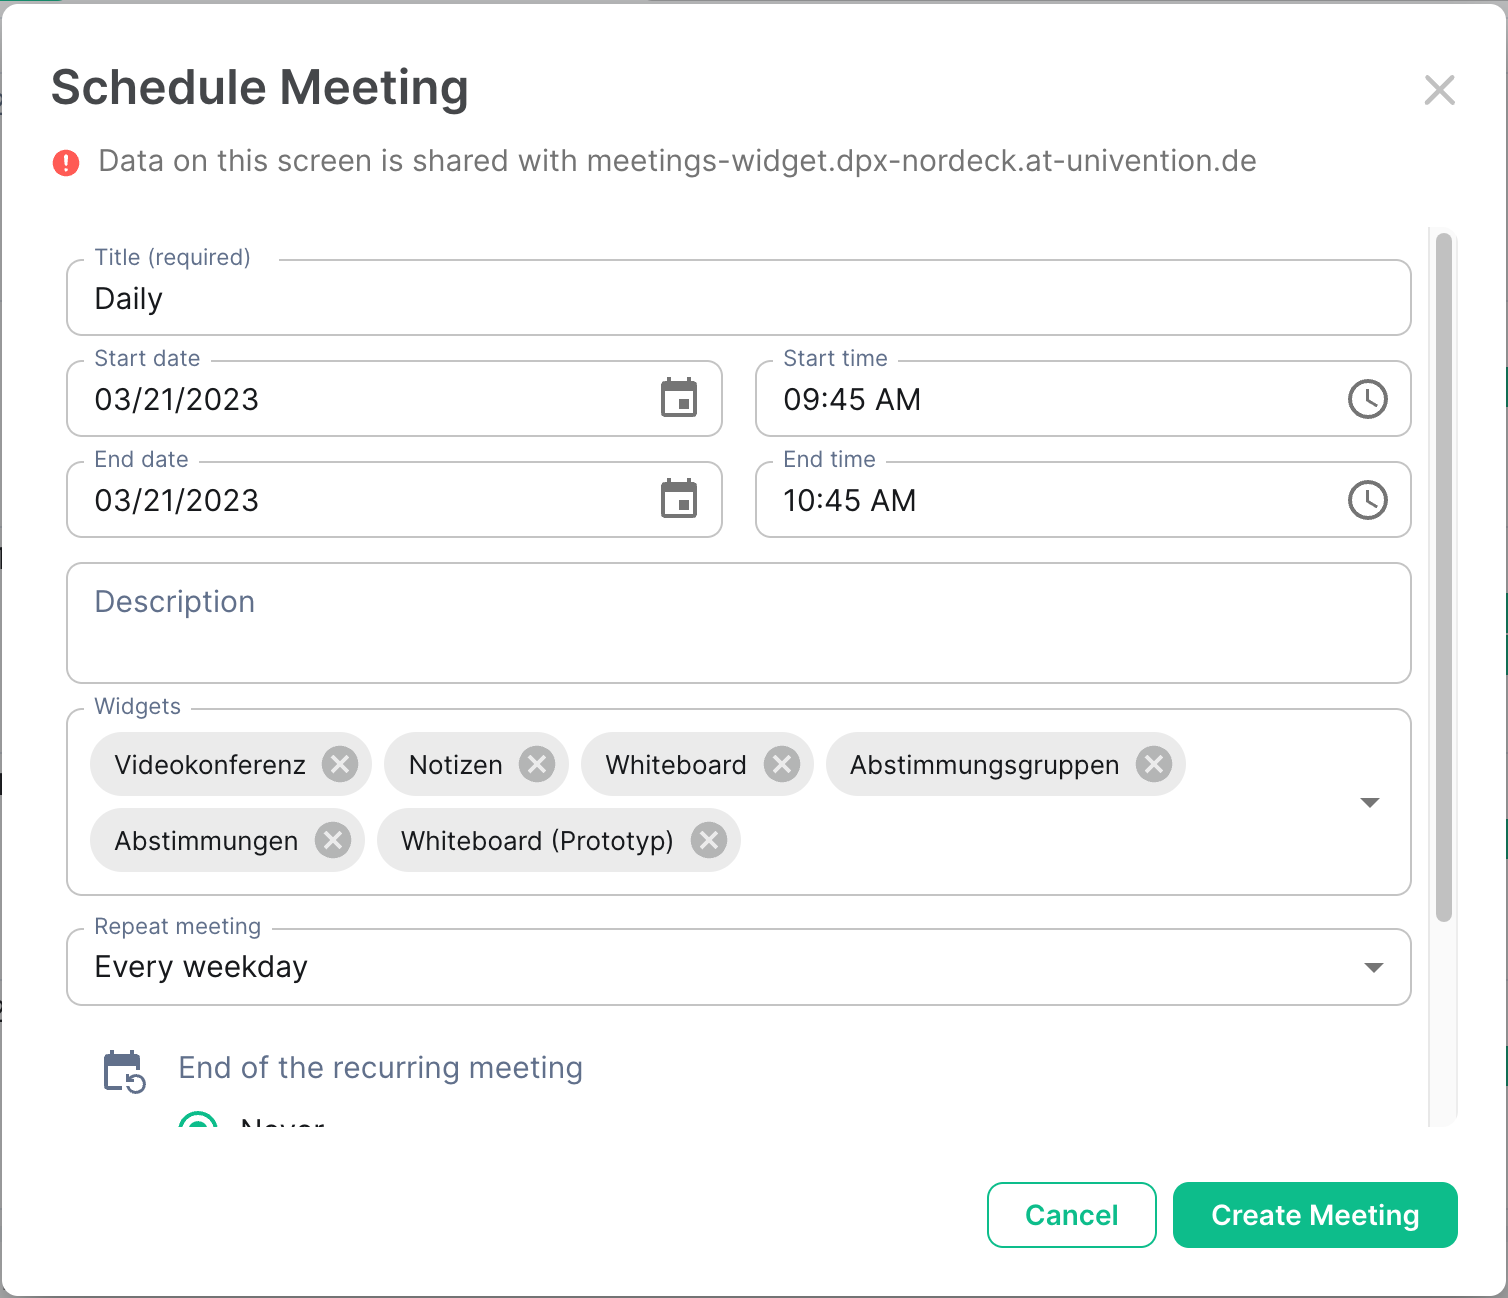Open the End time clock picker
Image resolution: width=1508 pixels, height=1298 pixels.
point(1367,500)
